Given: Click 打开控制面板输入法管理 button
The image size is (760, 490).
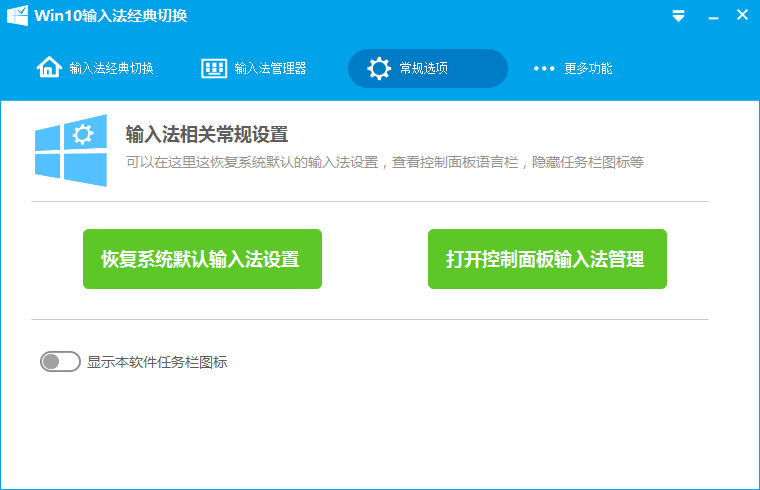Looking at the screenshot, I should pos(547,259).
